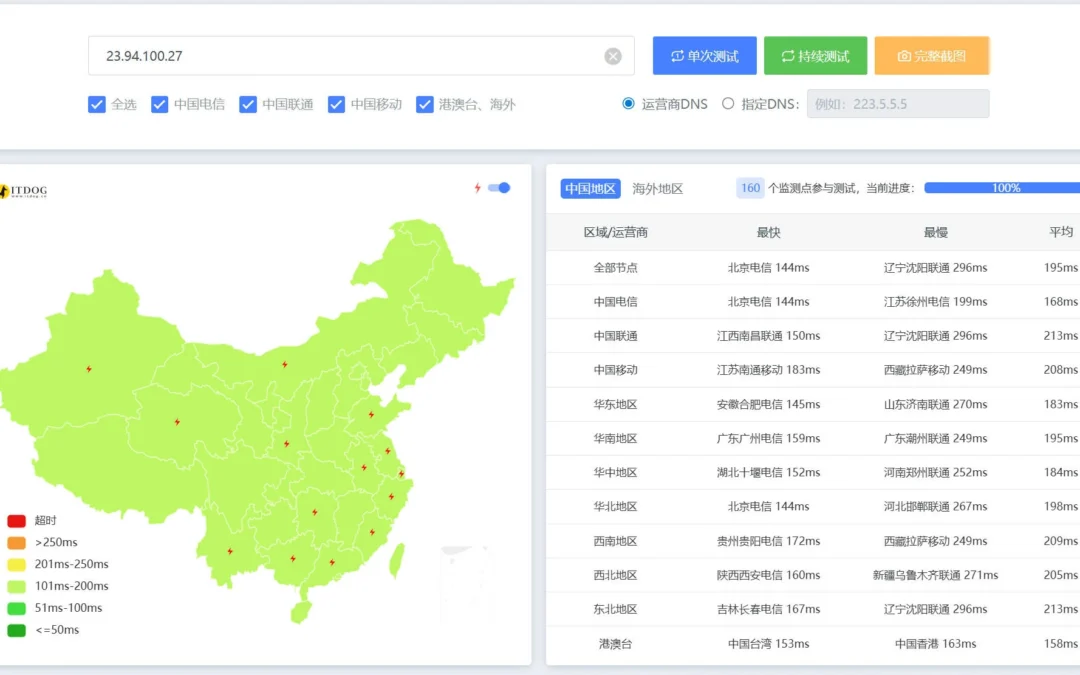This screenshot has height=675, width=1080.
Task: Uncheck the 中国联通 checkbox
Action: click(248, 104)
